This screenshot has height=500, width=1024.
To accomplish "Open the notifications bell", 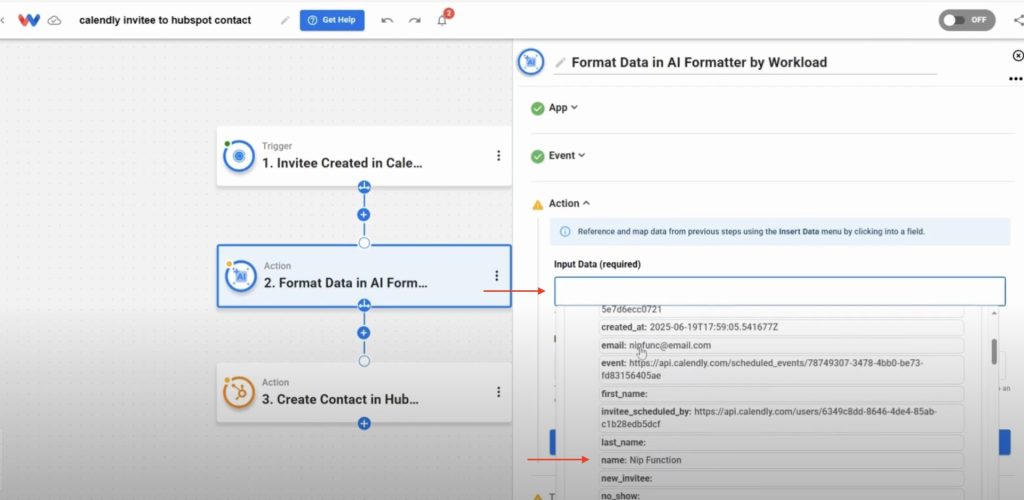I will click(x=442, y=20).
